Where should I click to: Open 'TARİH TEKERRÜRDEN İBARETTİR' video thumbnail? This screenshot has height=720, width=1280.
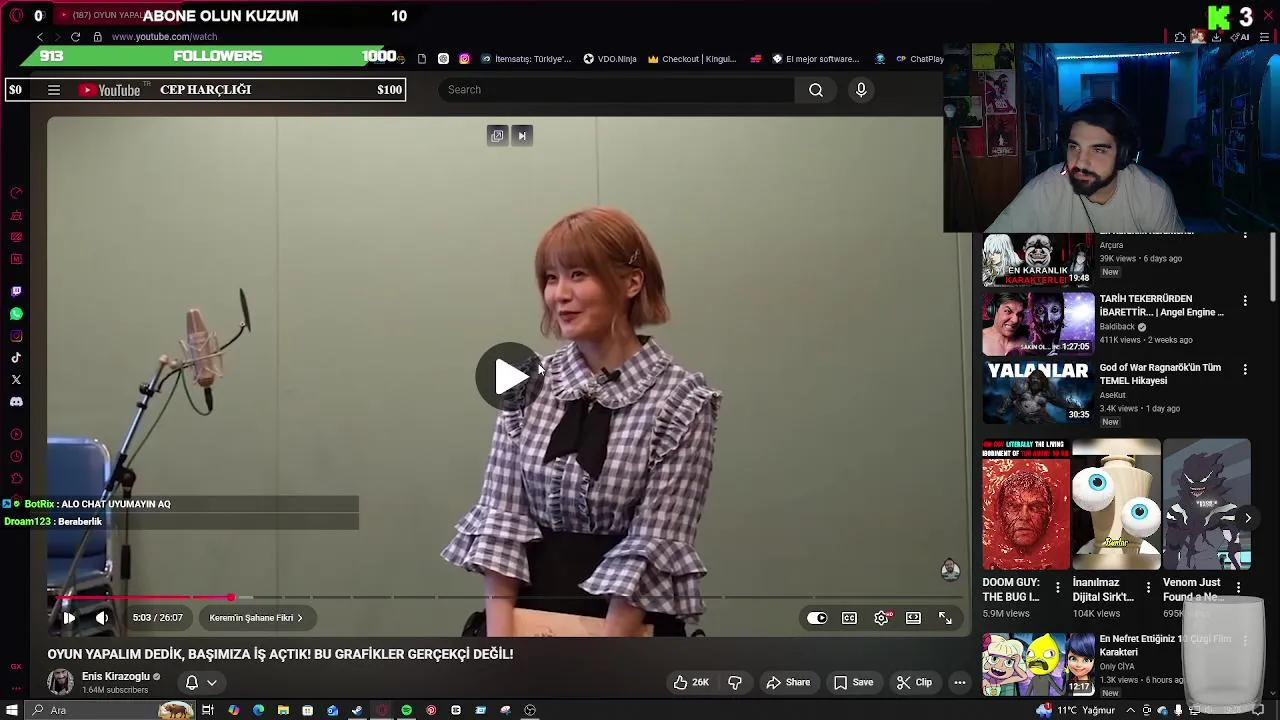click(1038, 324)
